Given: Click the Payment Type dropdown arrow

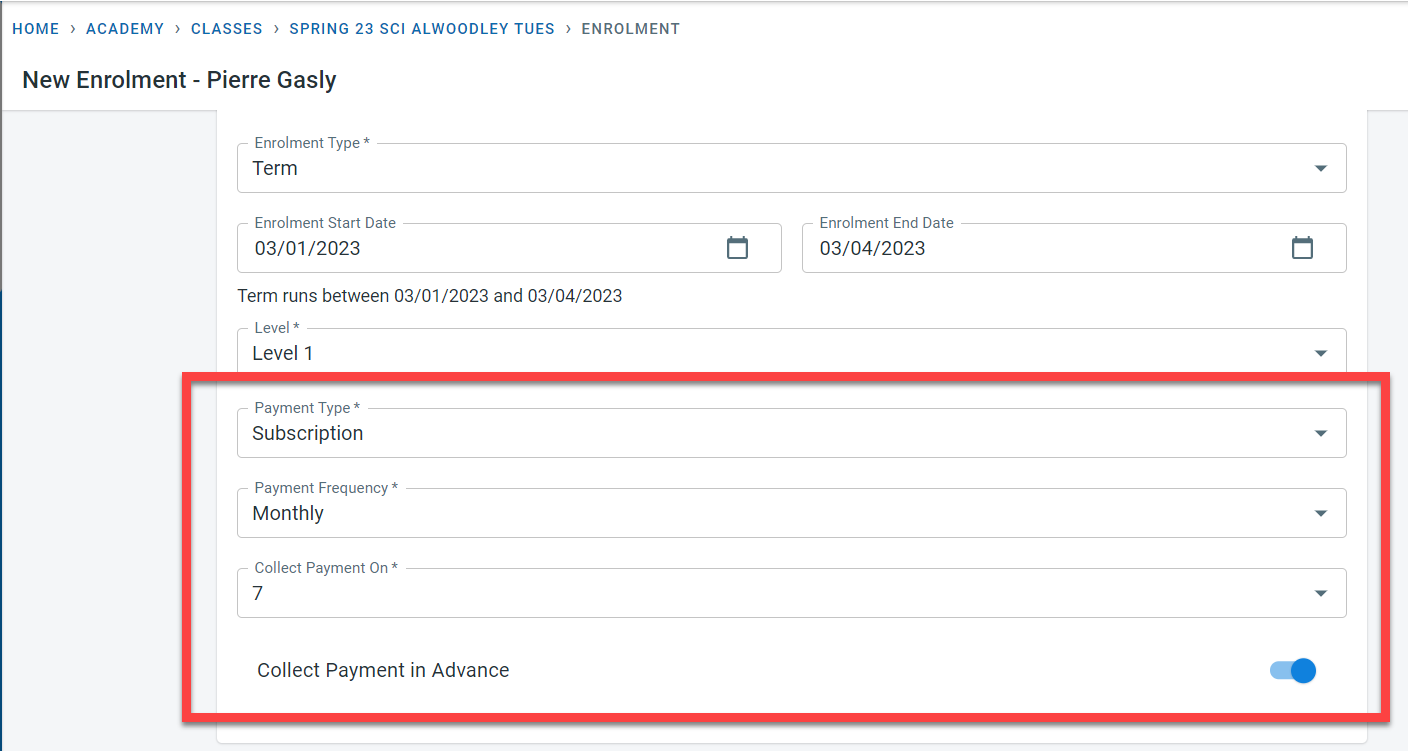Looking at the screenshot, I should [x=1321, y=434].
